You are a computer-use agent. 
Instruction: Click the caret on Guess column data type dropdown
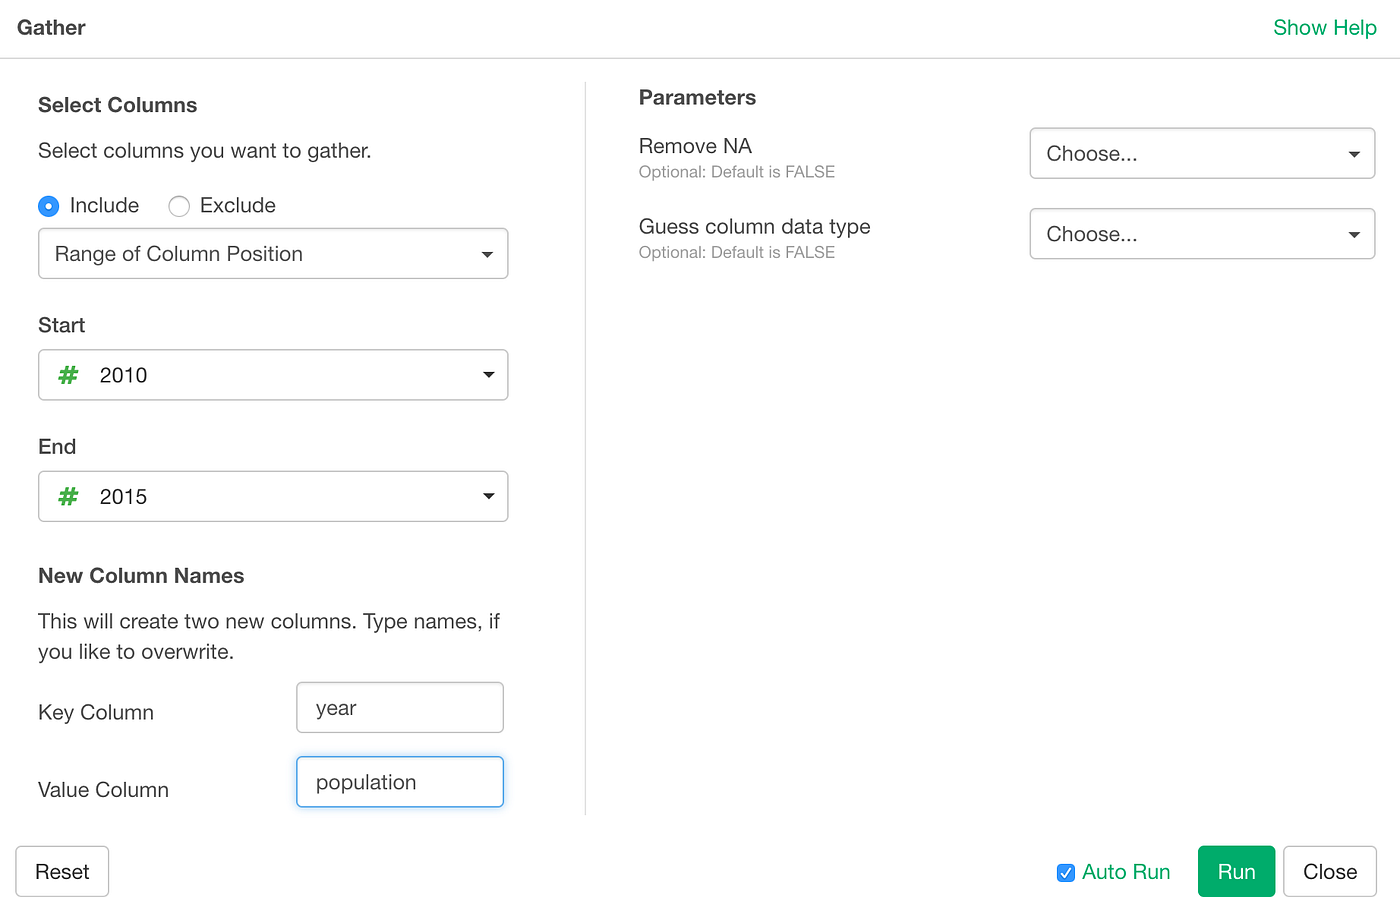click(x=1356, y=233)
